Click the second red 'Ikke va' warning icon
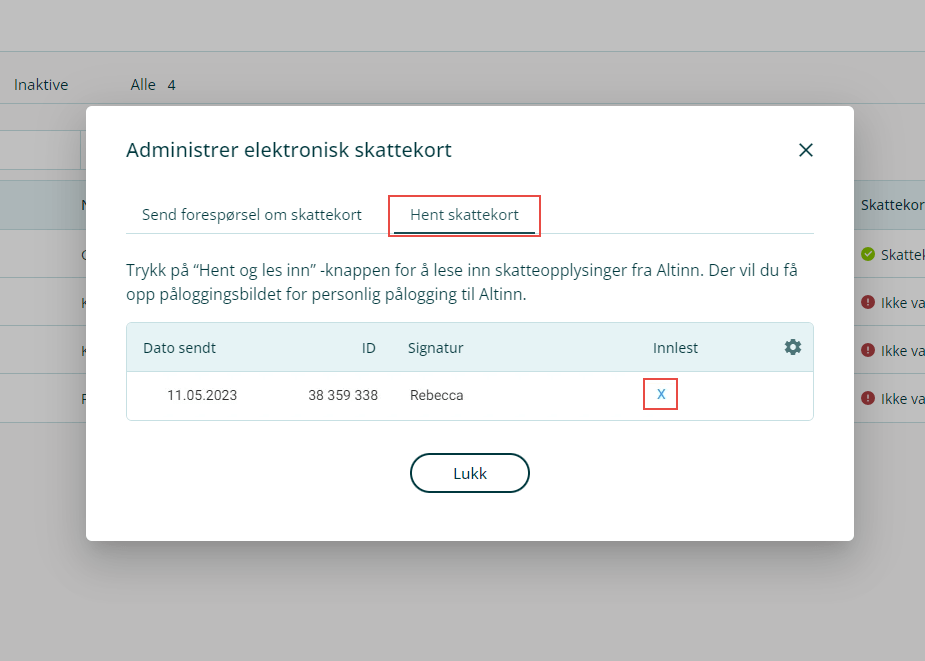 click(x=868, y=350)
